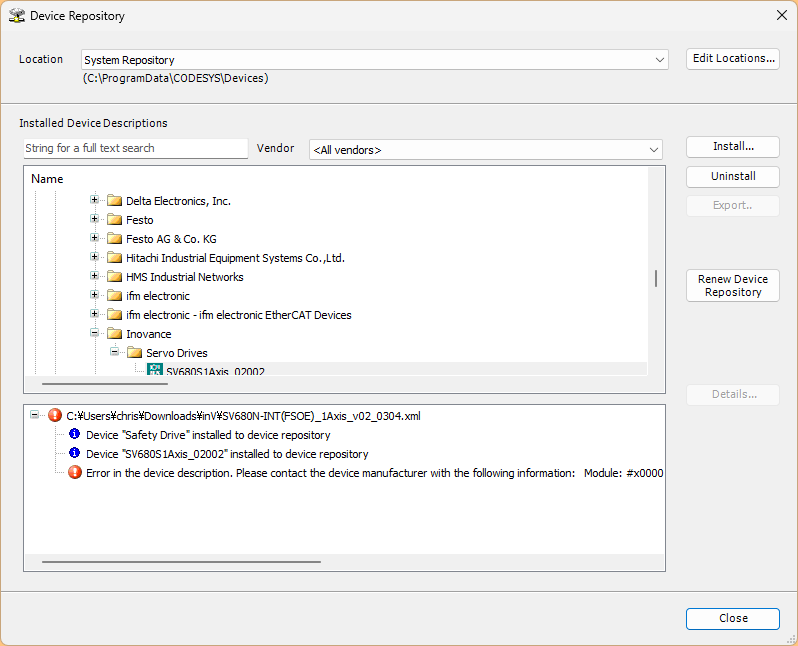Click the SV680S1Axis_02002 device icon in tree
This screenshot has height=646, width=798.
click(155, 370)
